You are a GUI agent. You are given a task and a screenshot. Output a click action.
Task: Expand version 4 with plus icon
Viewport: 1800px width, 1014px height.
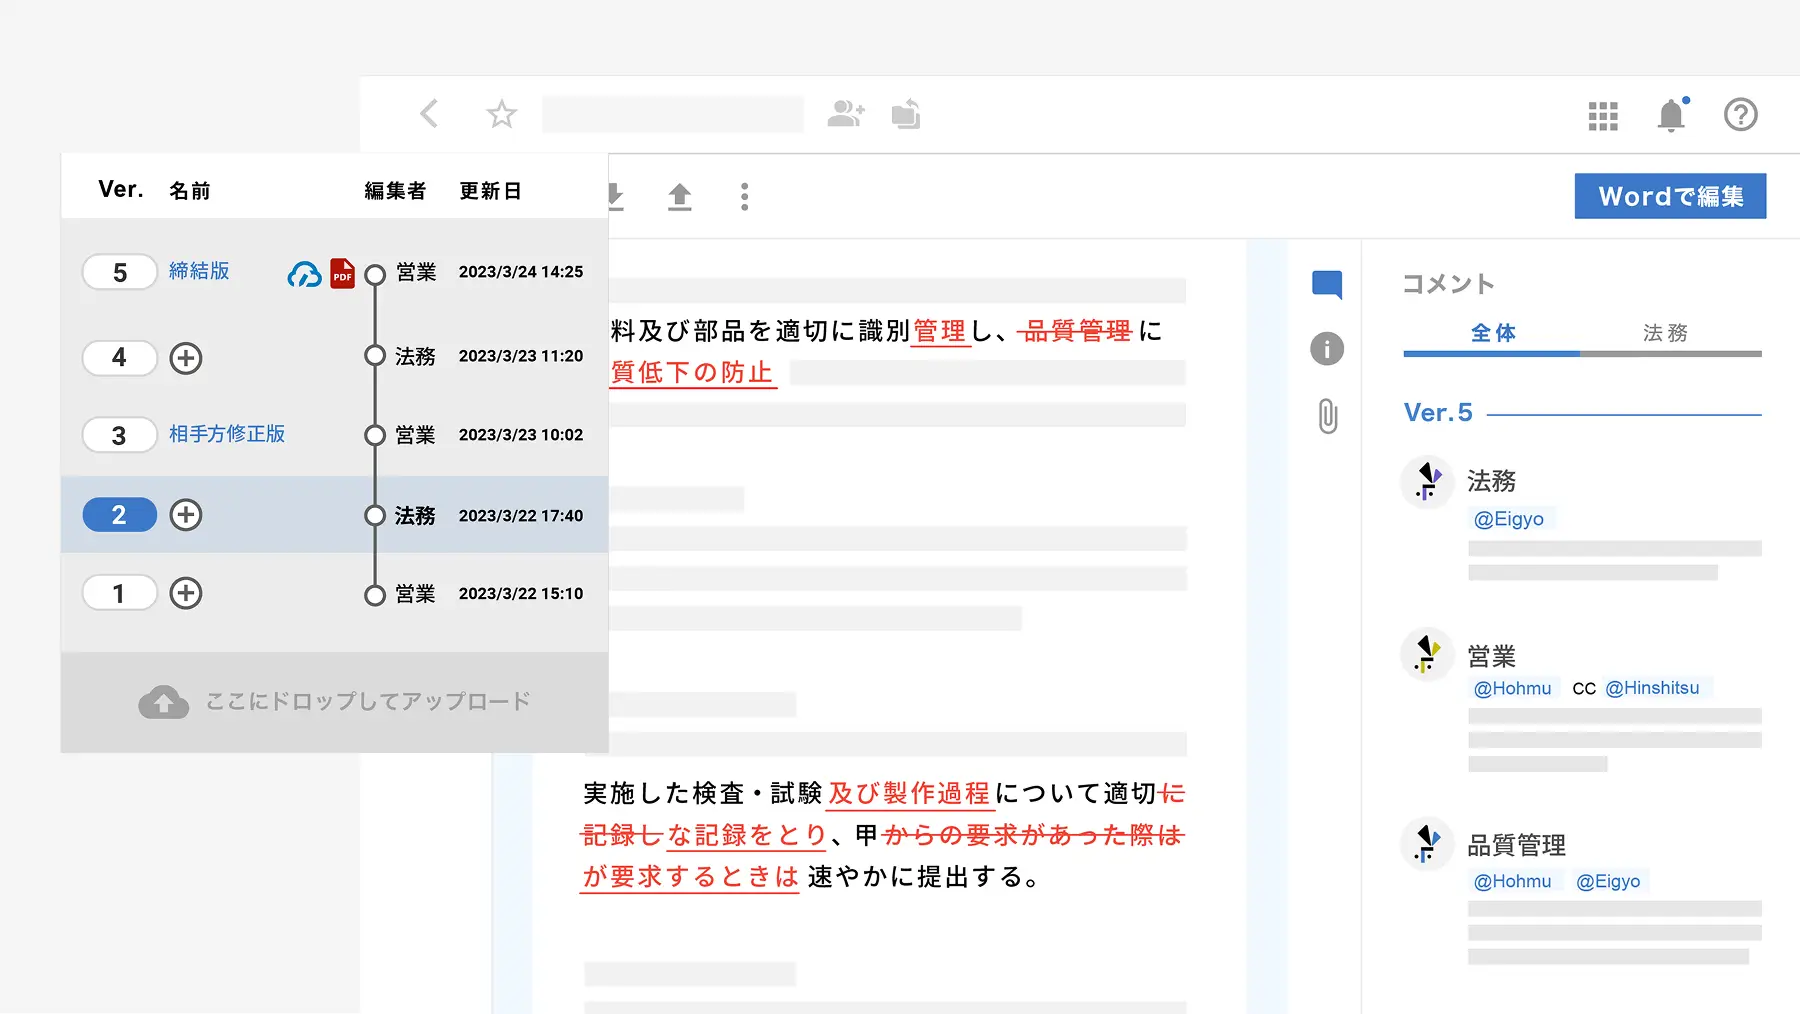186,358
